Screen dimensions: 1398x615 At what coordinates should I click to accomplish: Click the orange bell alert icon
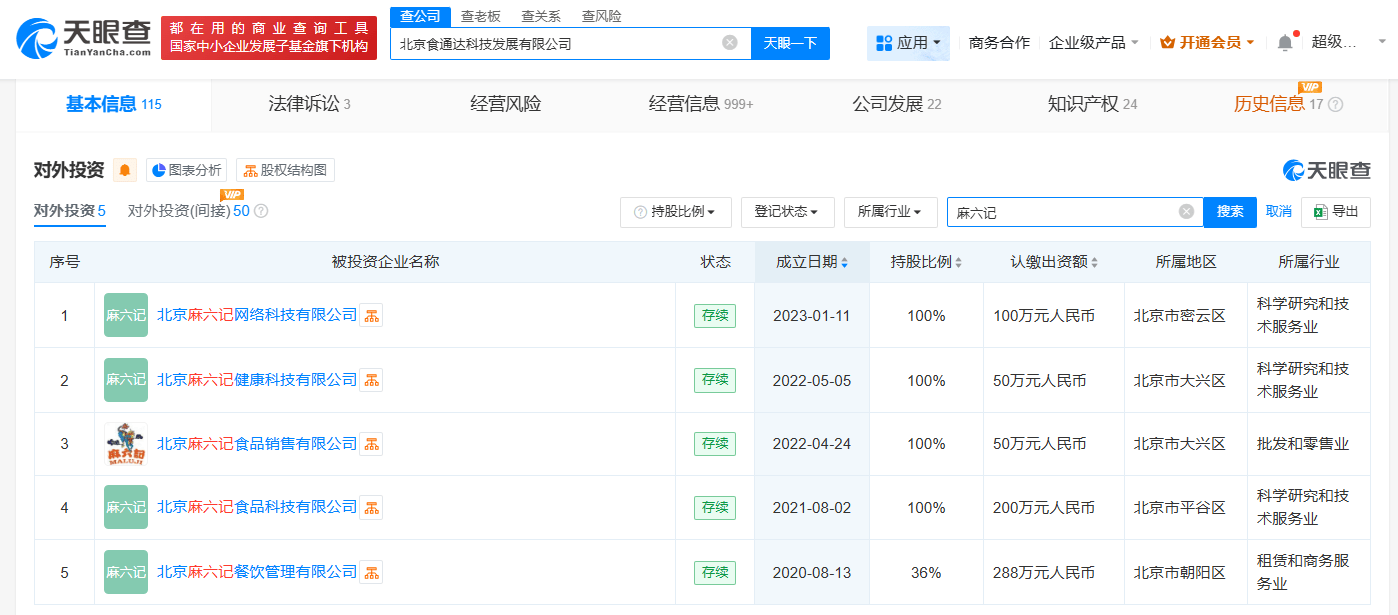pos(125,170)
